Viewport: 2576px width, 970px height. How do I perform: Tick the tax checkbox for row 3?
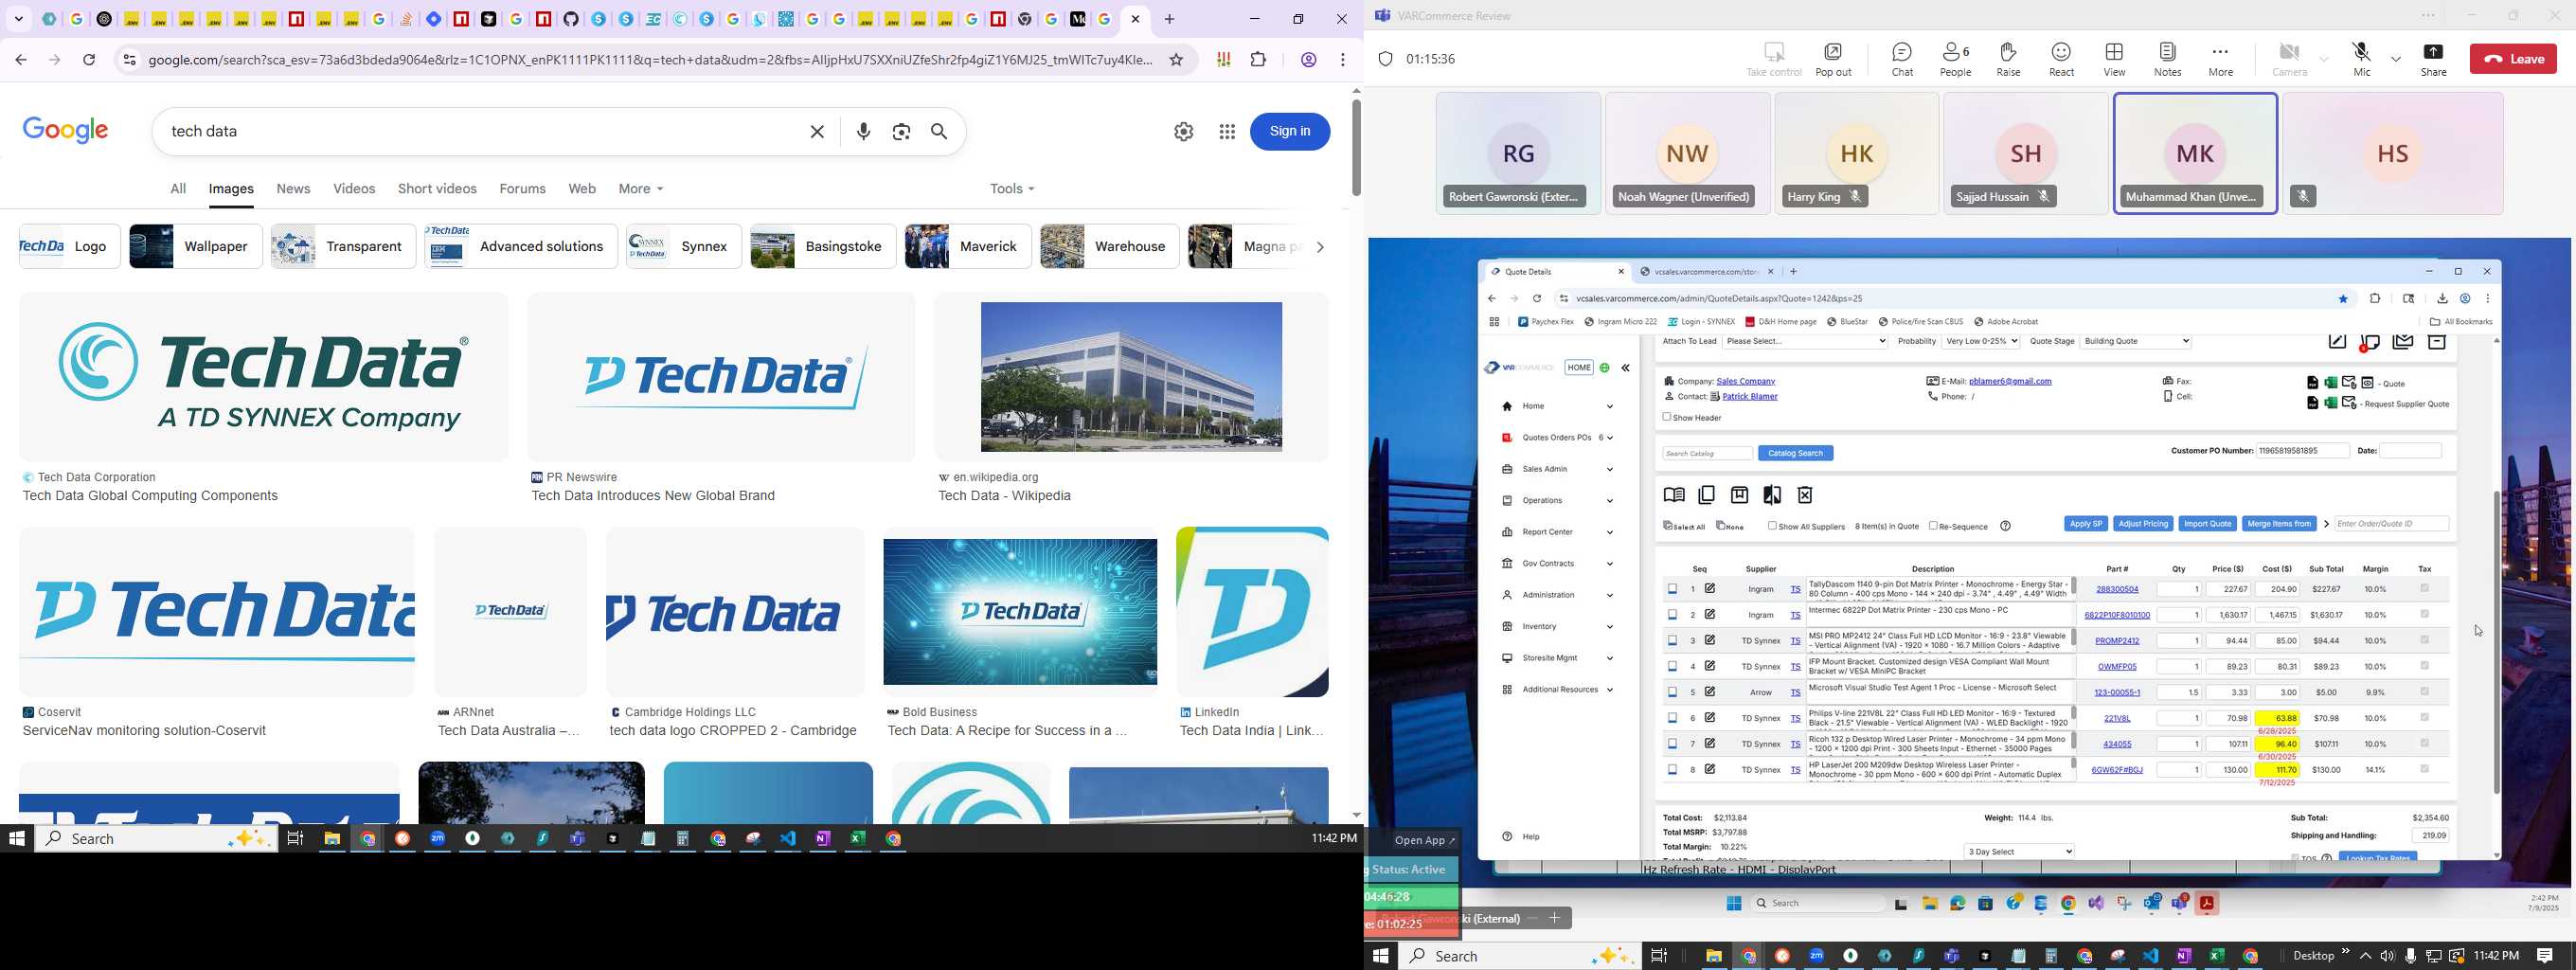pos(2424,640)
